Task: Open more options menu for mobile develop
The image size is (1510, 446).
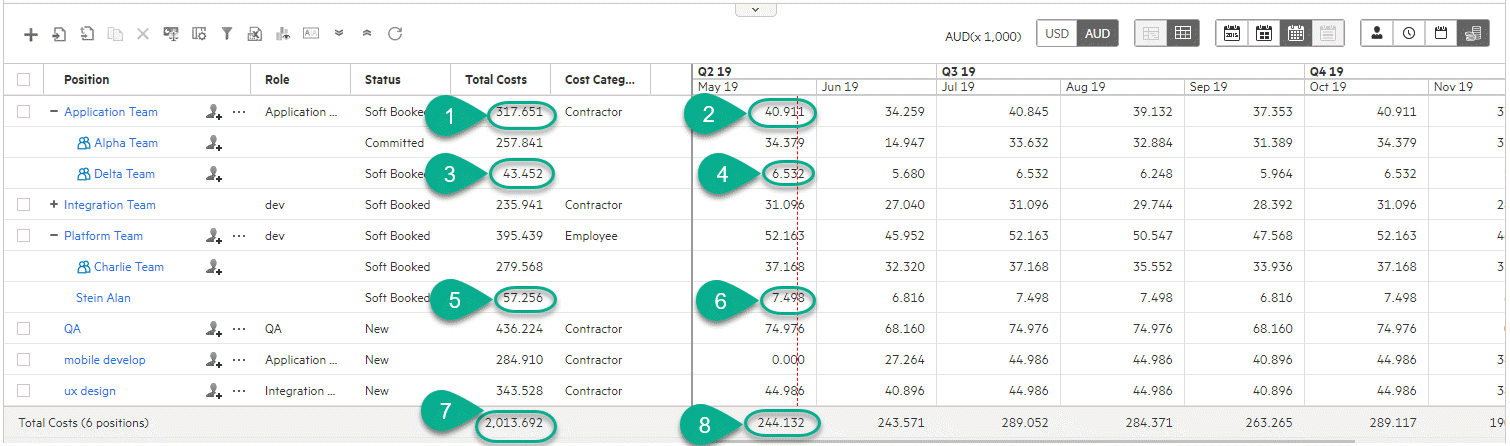Action: click(x=238, y=360)
